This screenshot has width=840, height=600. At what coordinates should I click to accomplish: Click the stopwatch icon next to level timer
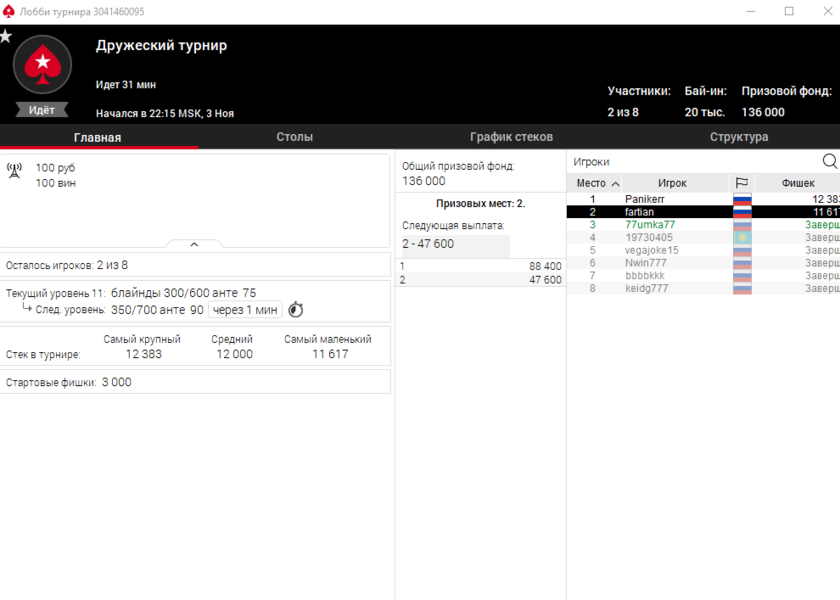point(295,310)
